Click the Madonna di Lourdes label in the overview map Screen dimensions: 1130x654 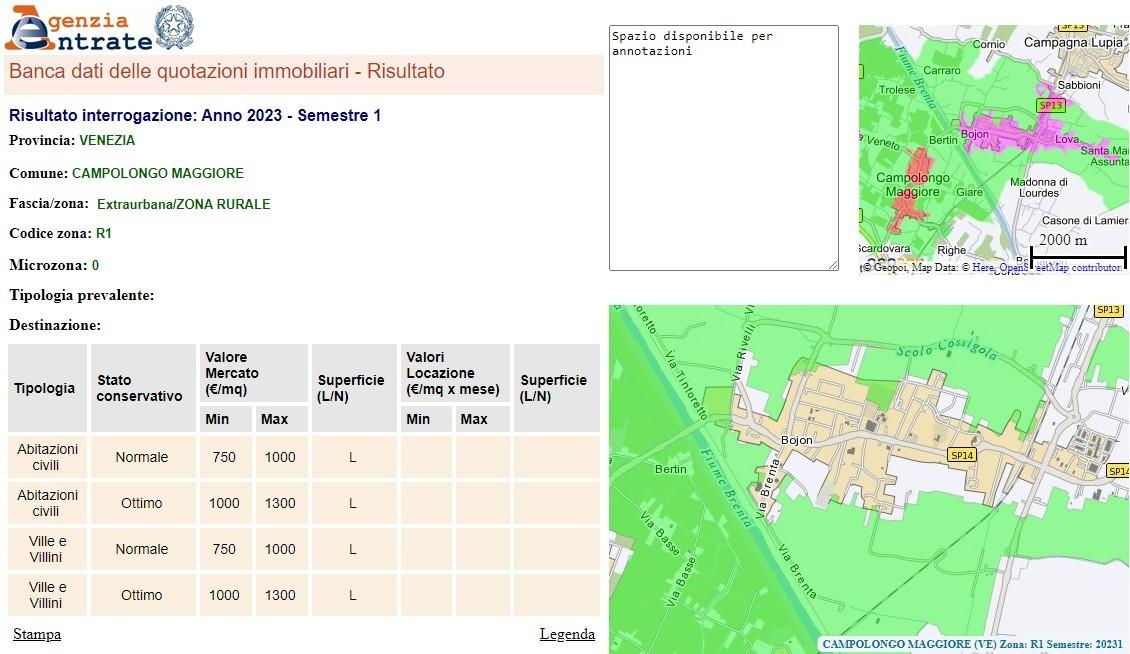pos(1038,187)
